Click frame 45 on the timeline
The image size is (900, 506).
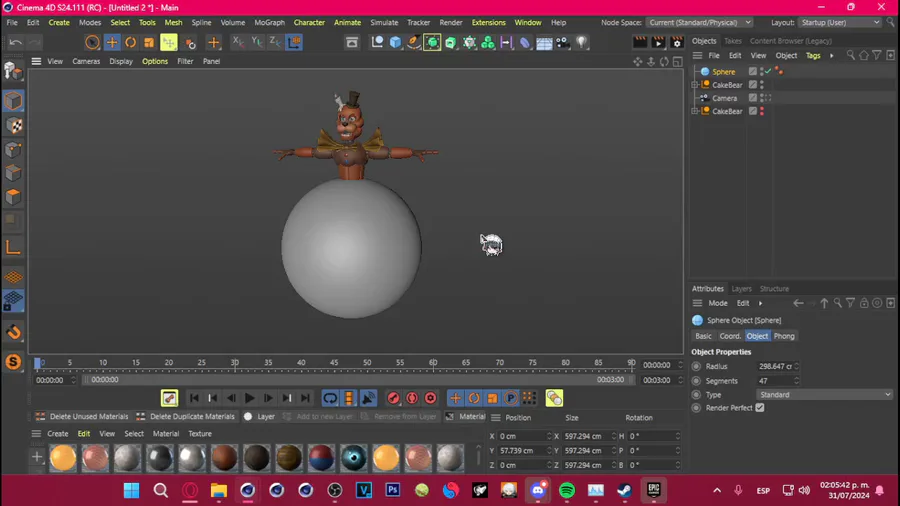334,363
